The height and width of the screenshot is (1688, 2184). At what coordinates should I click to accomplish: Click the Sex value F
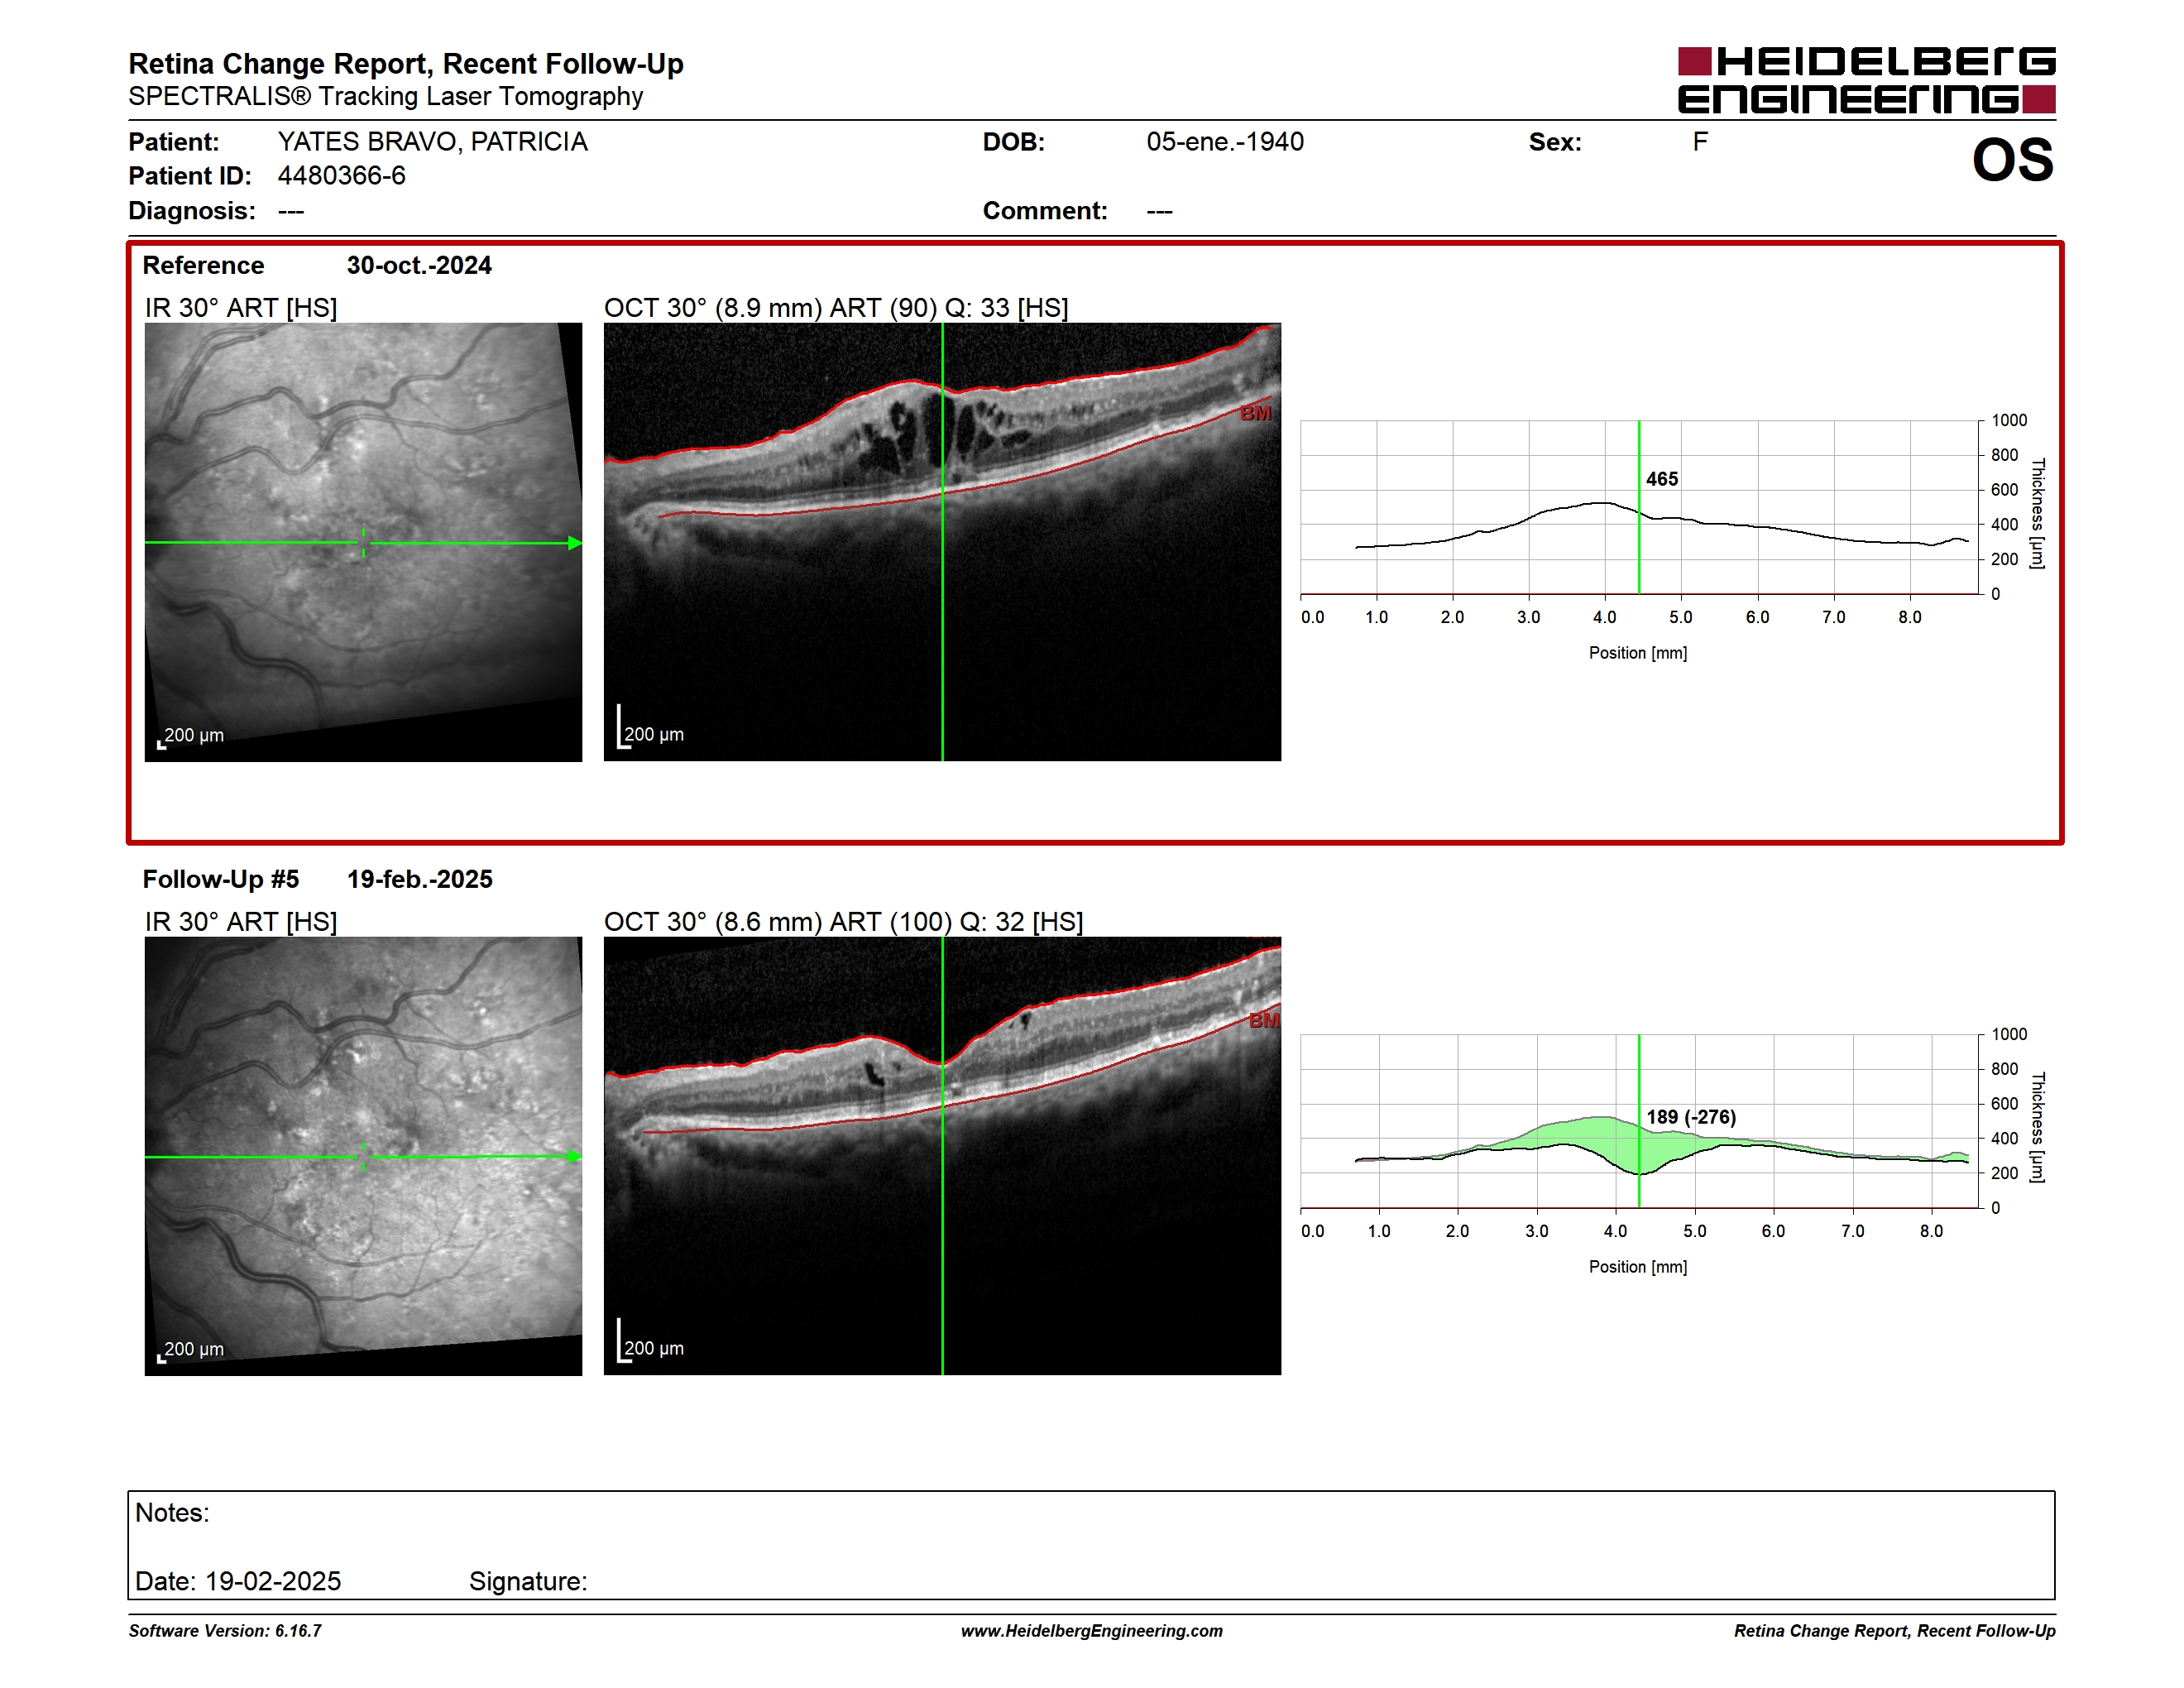point(1700,142)
